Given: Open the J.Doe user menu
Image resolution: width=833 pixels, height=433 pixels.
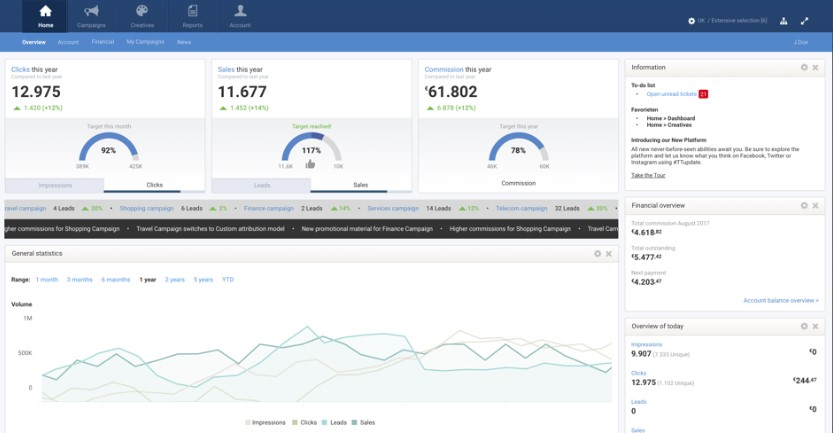Looking at the screenshot, I should click(x=800, y=42).
